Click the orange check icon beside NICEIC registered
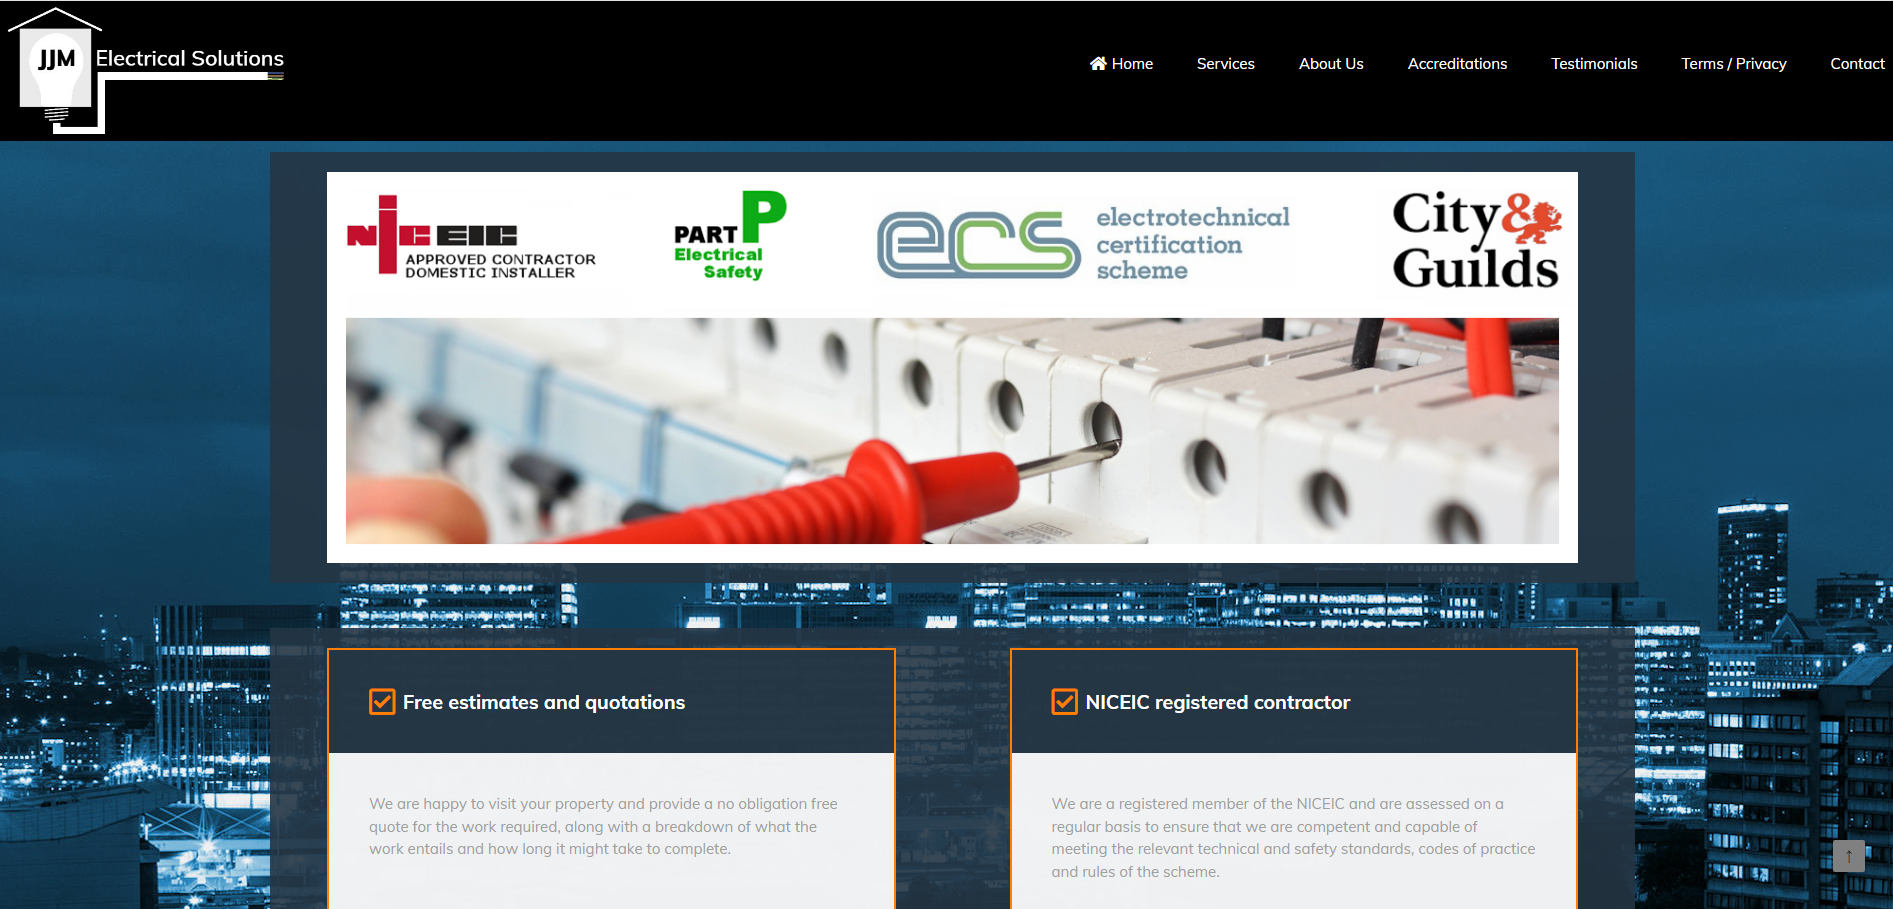 pos(1064,702)
